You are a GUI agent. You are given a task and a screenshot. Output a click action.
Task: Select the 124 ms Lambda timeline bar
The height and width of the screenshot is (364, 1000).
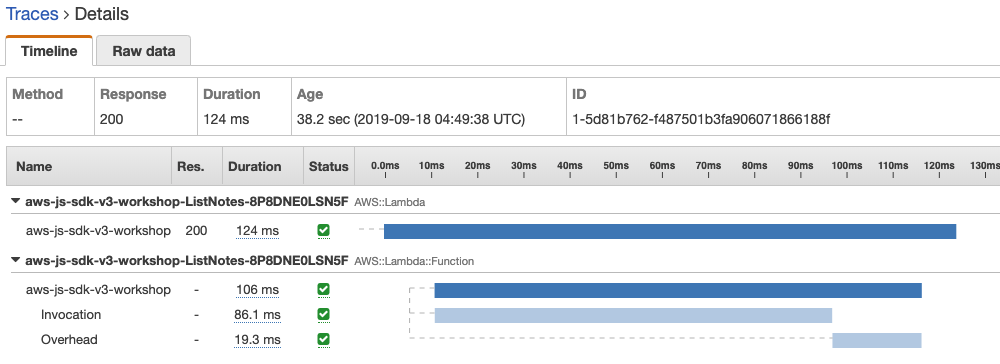670,231
